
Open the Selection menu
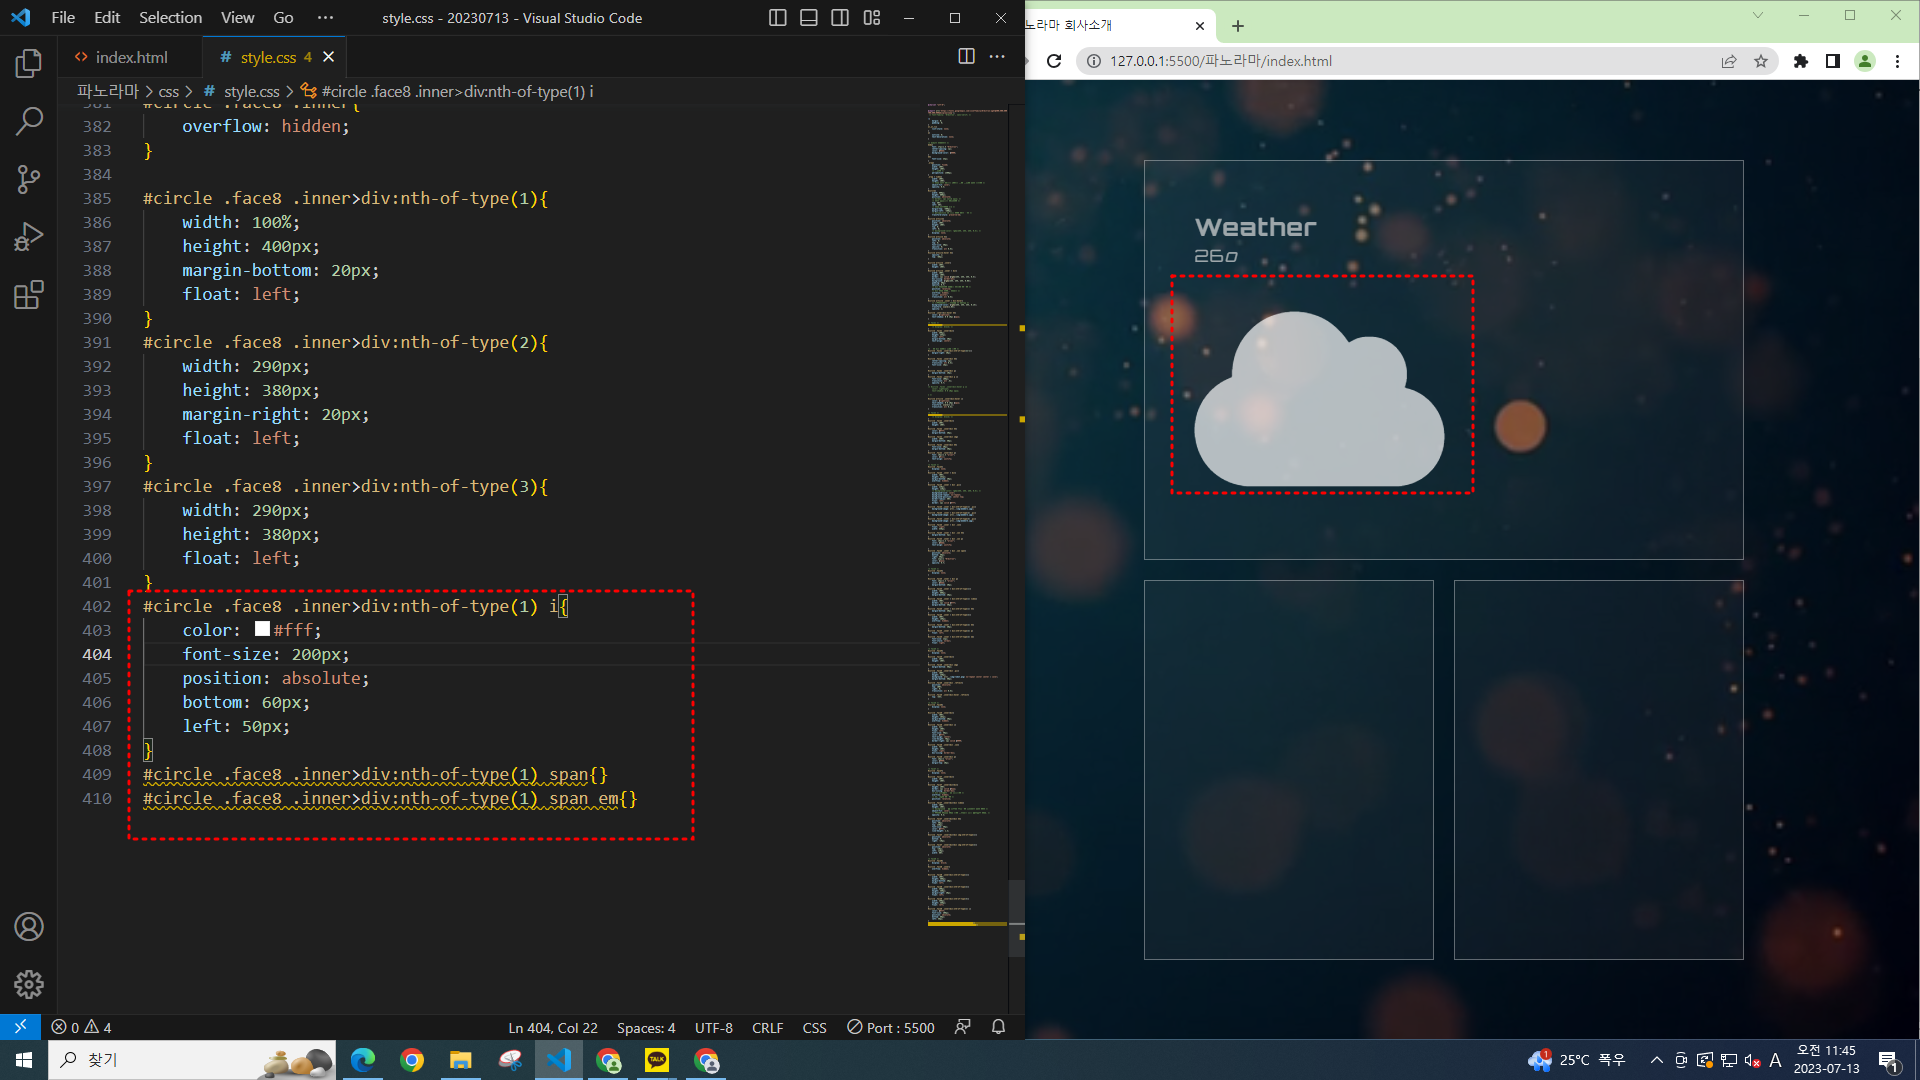point(170,18)
